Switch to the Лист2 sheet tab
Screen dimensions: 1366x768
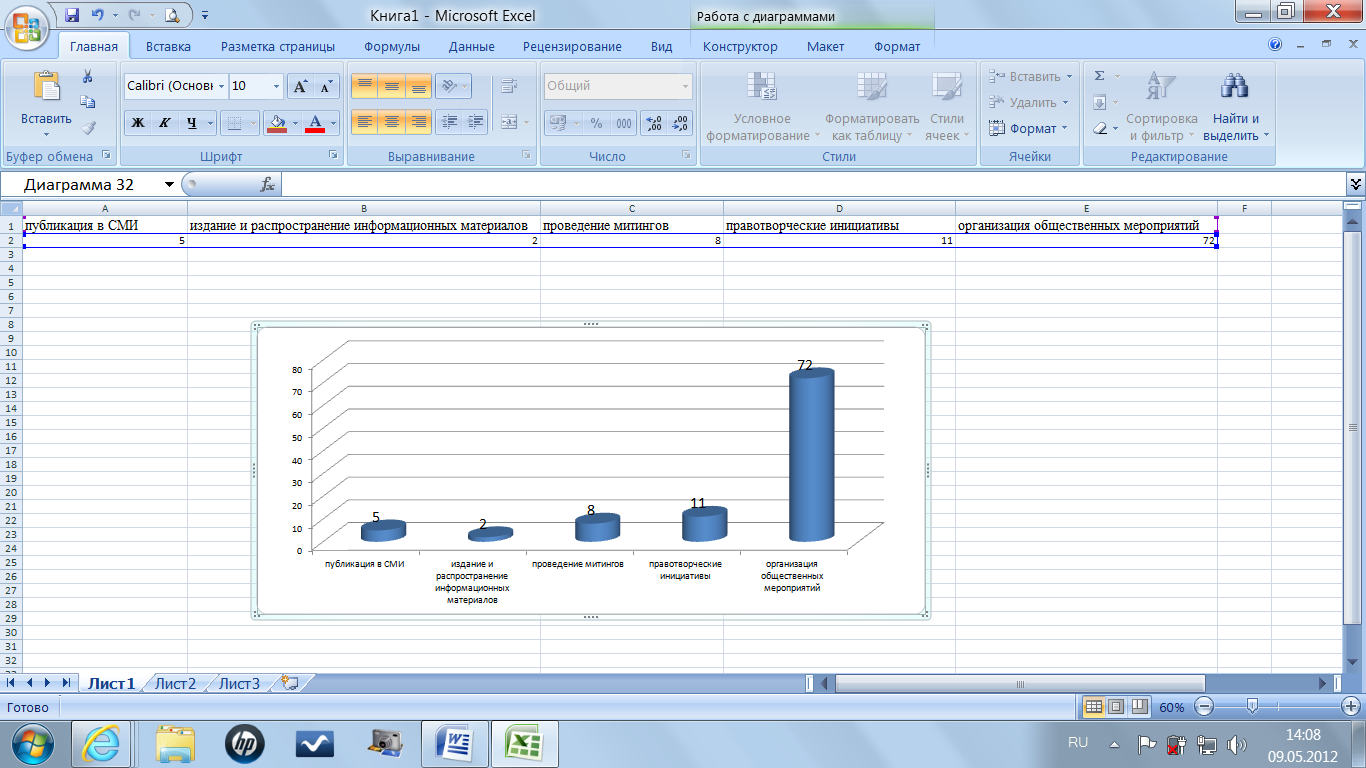[x=176, y=684]
